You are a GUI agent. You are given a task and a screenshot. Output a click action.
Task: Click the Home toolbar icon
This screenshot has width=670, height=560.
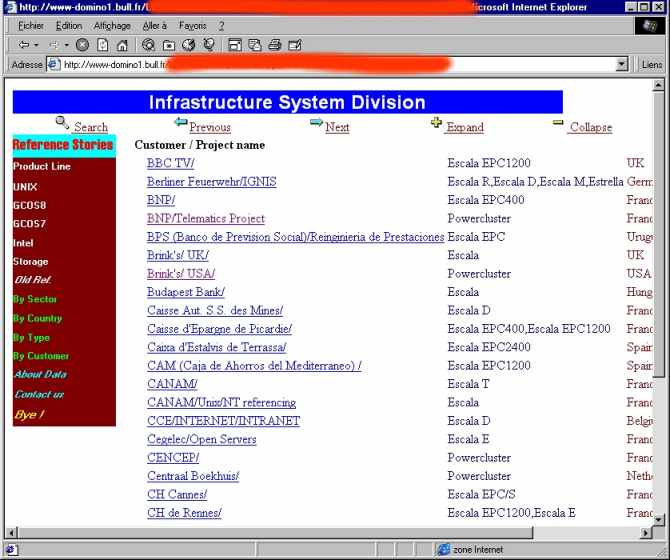[x=122, y=44]
